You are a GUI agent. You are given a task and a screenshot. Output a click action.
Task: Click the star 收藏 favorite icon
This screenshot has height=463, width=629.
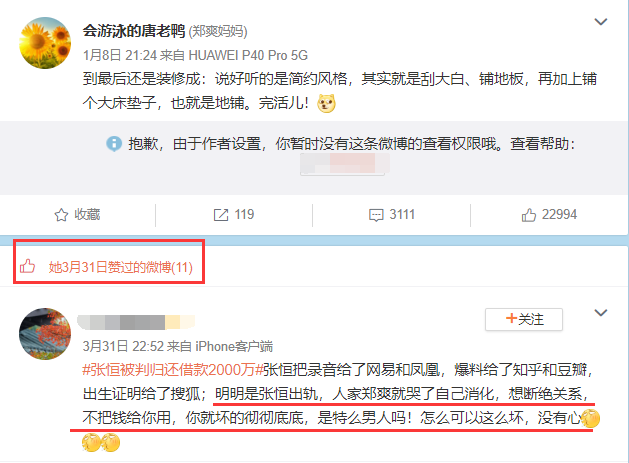point(61,215)
